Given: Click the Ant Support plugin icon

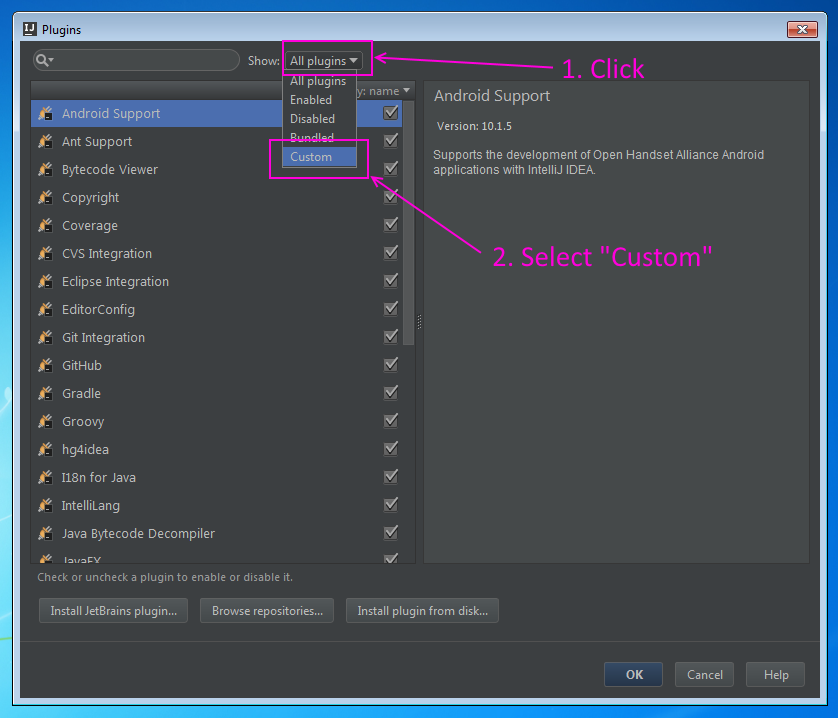Looking at the screenshot, I should (x=45, y=141).
